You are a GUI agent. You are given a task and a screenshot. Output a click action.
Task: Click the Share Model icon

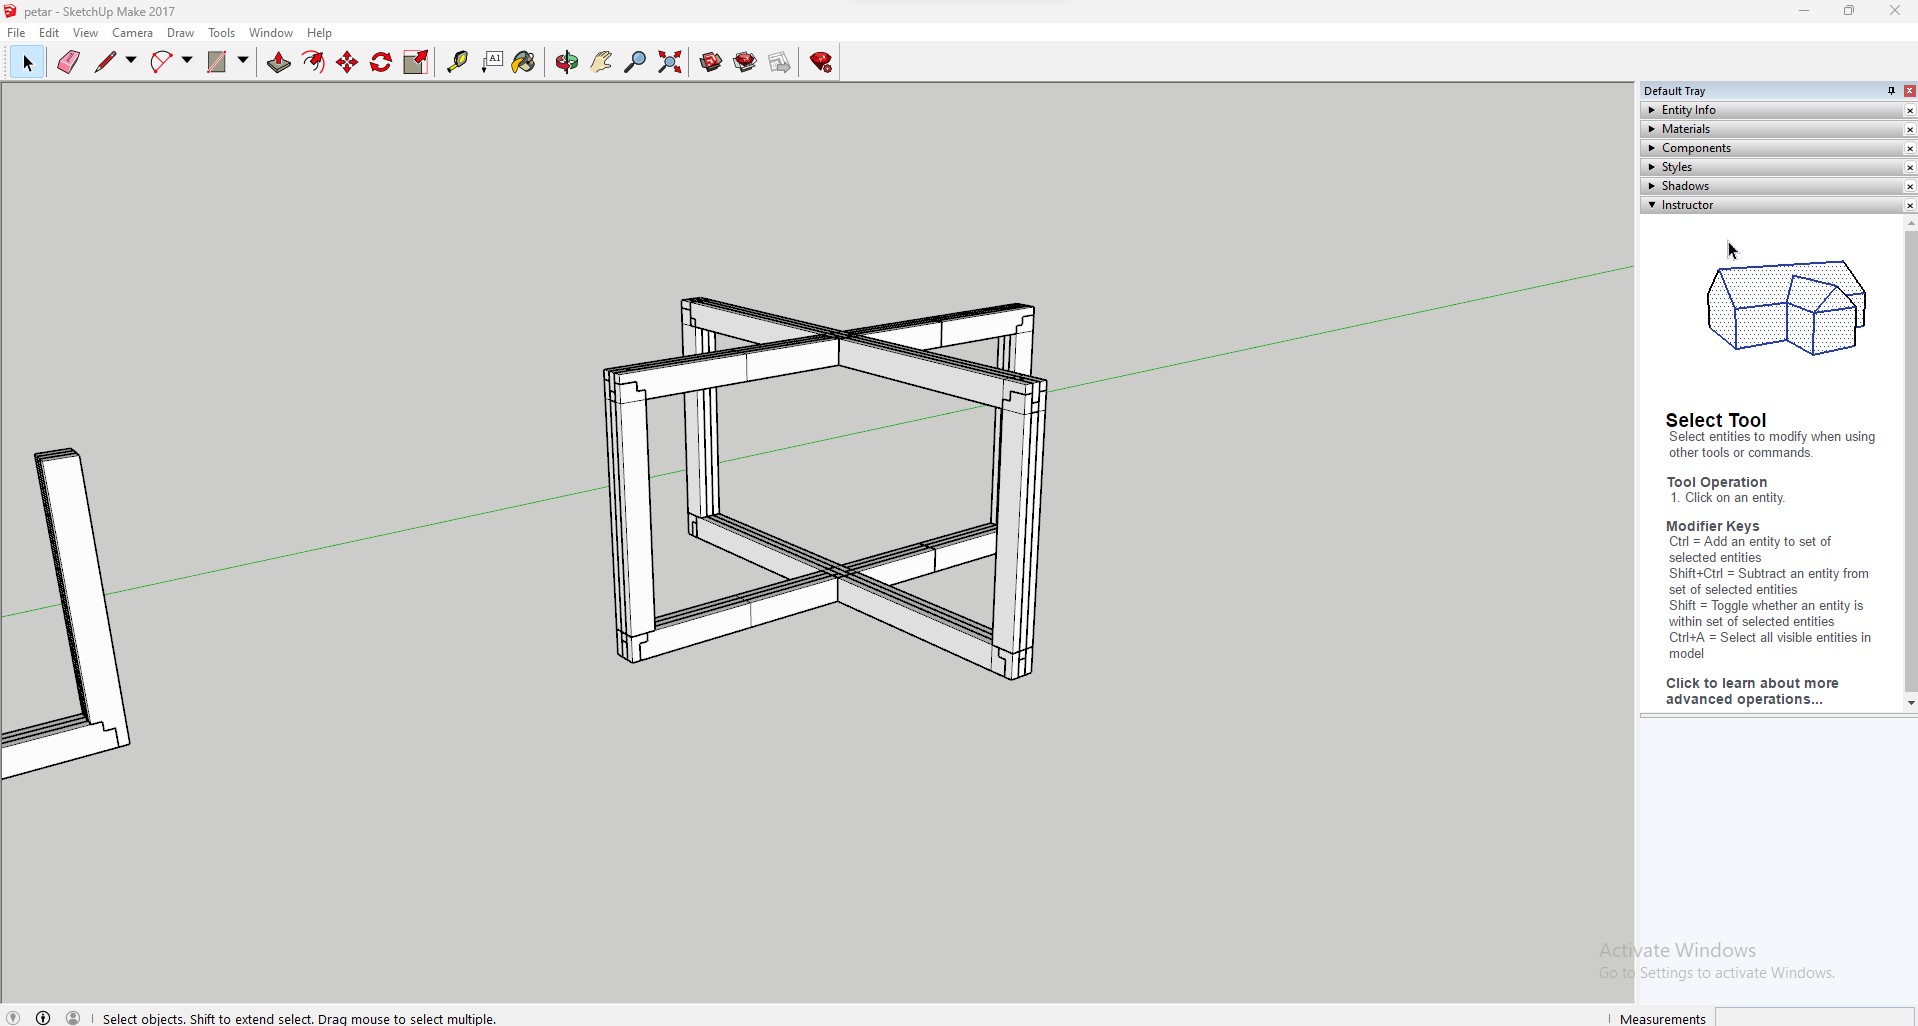click(746, 63)
